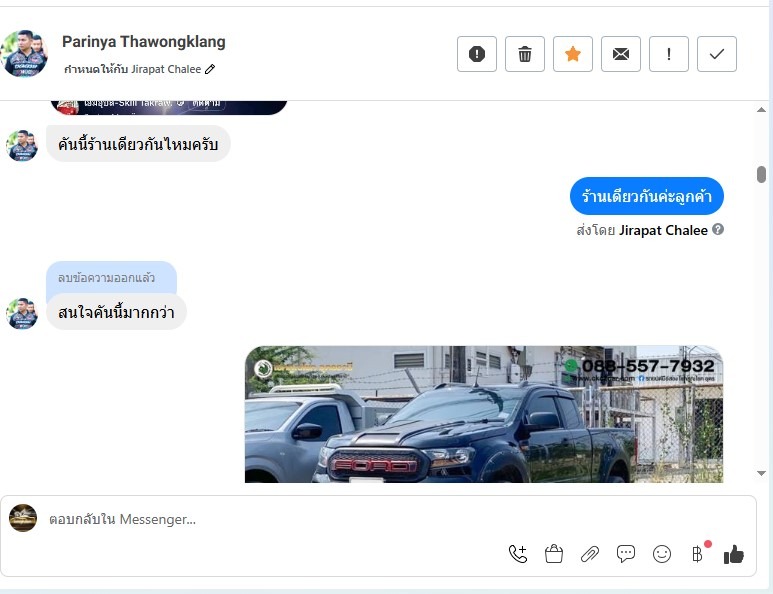The height and width of the screenshot is (594, 773).
Task: Delete conversation with the trash can icon
Action: click(x=525, y=54)
